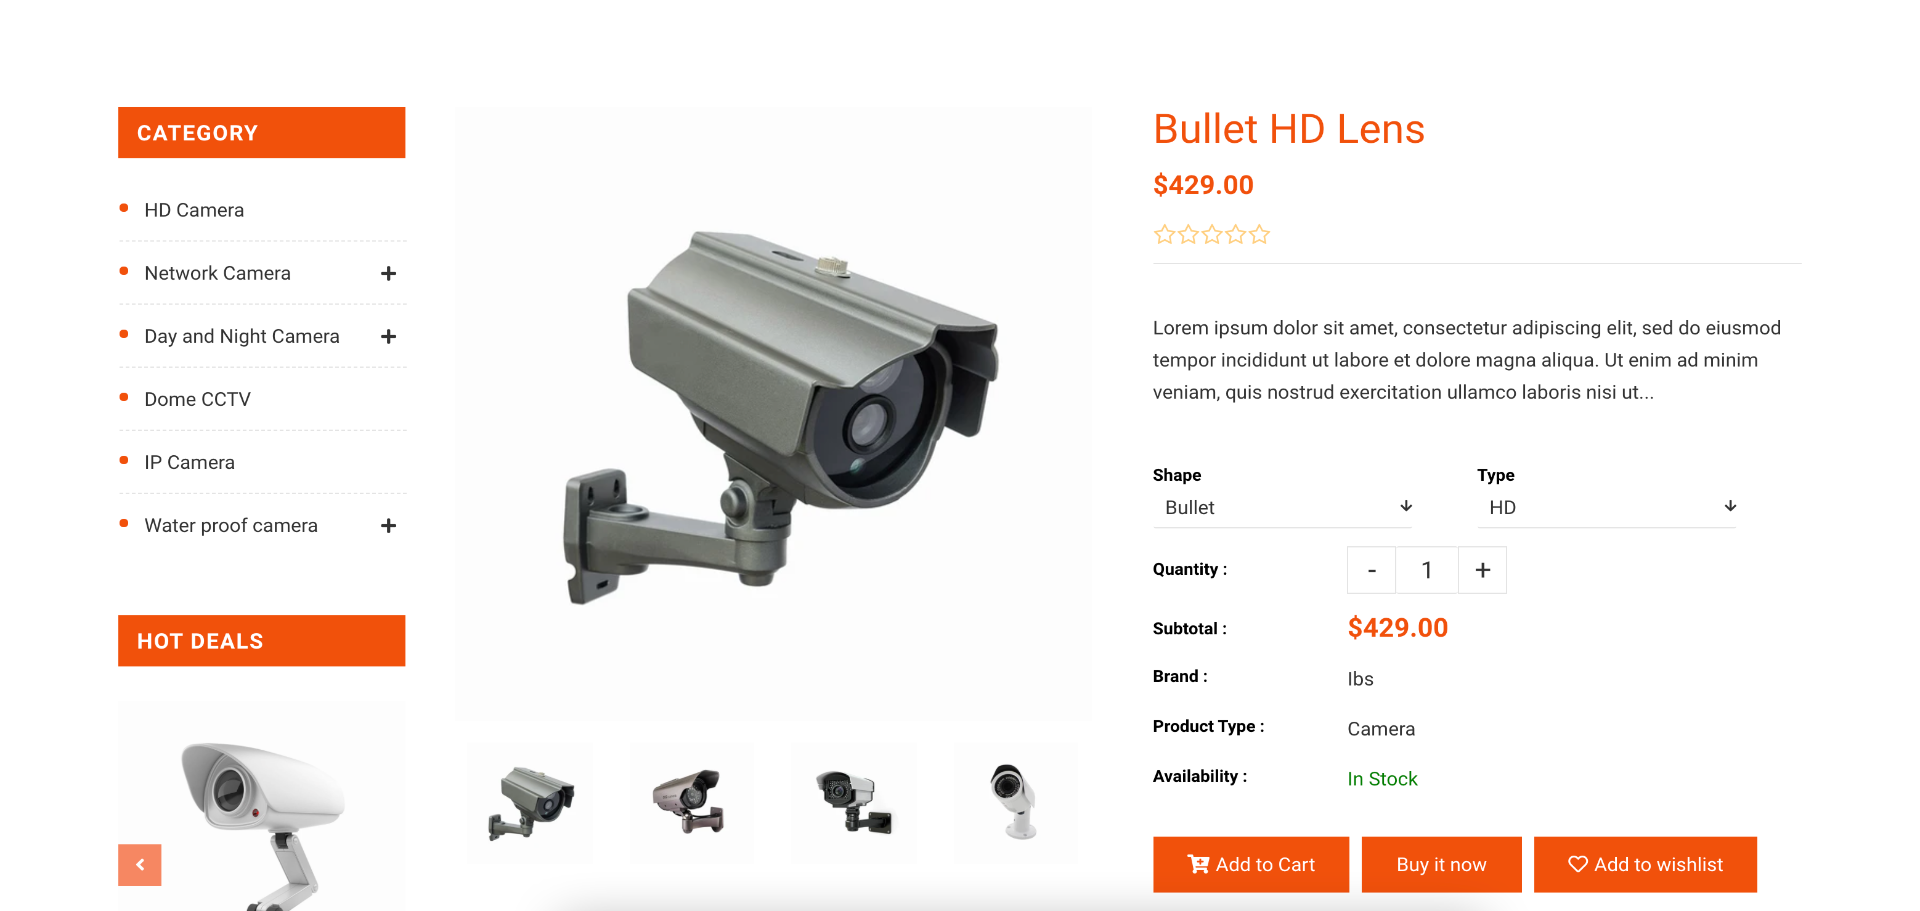This screenshot has height=911, width=1920.
Task: Click the Buy it now button
Action: pos(1441,865)
